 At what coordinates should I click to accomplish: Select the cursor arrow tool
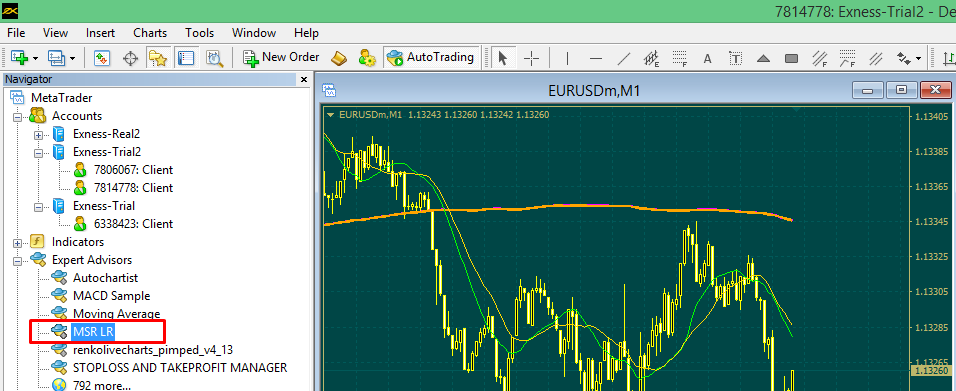503,58
